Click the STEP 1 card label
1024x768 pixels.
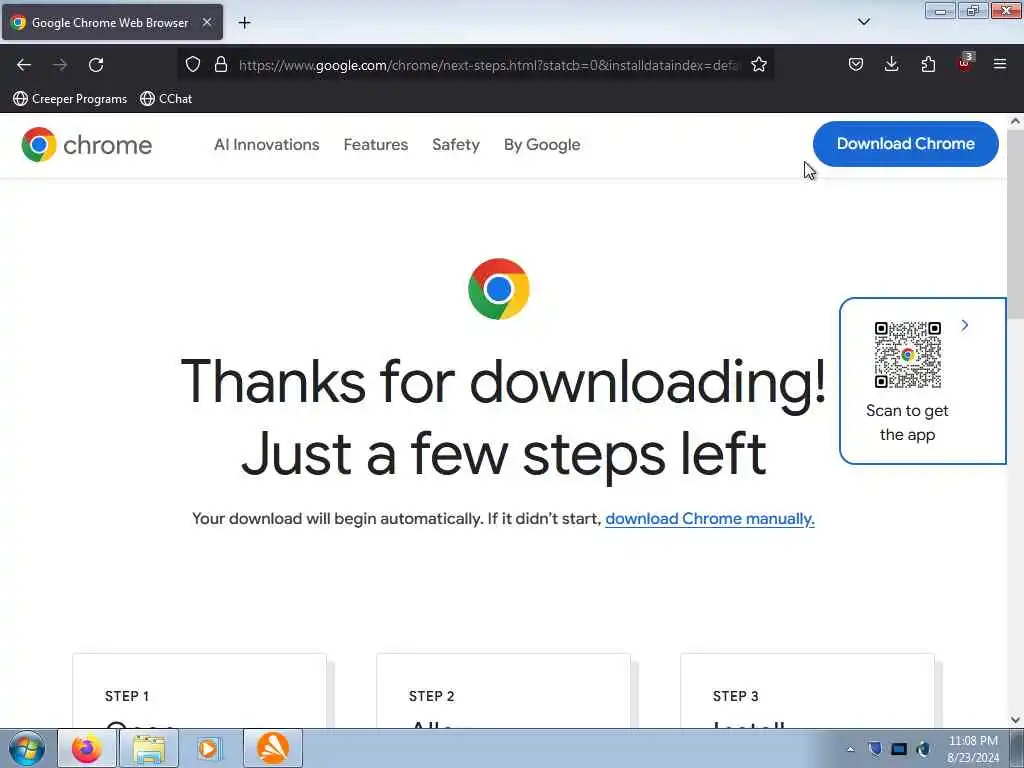[127, 696]
